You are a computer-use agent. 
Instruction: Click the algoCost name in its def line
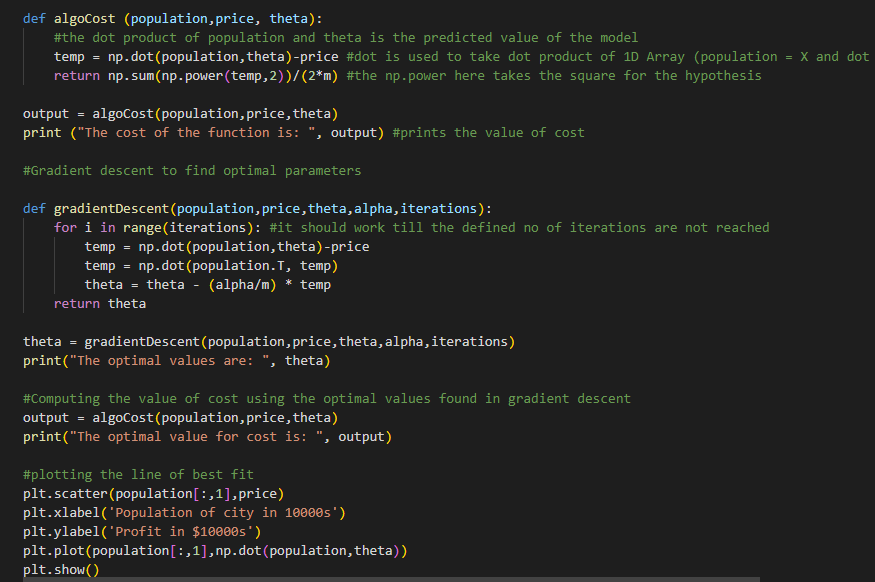click(x=84, y=19)
